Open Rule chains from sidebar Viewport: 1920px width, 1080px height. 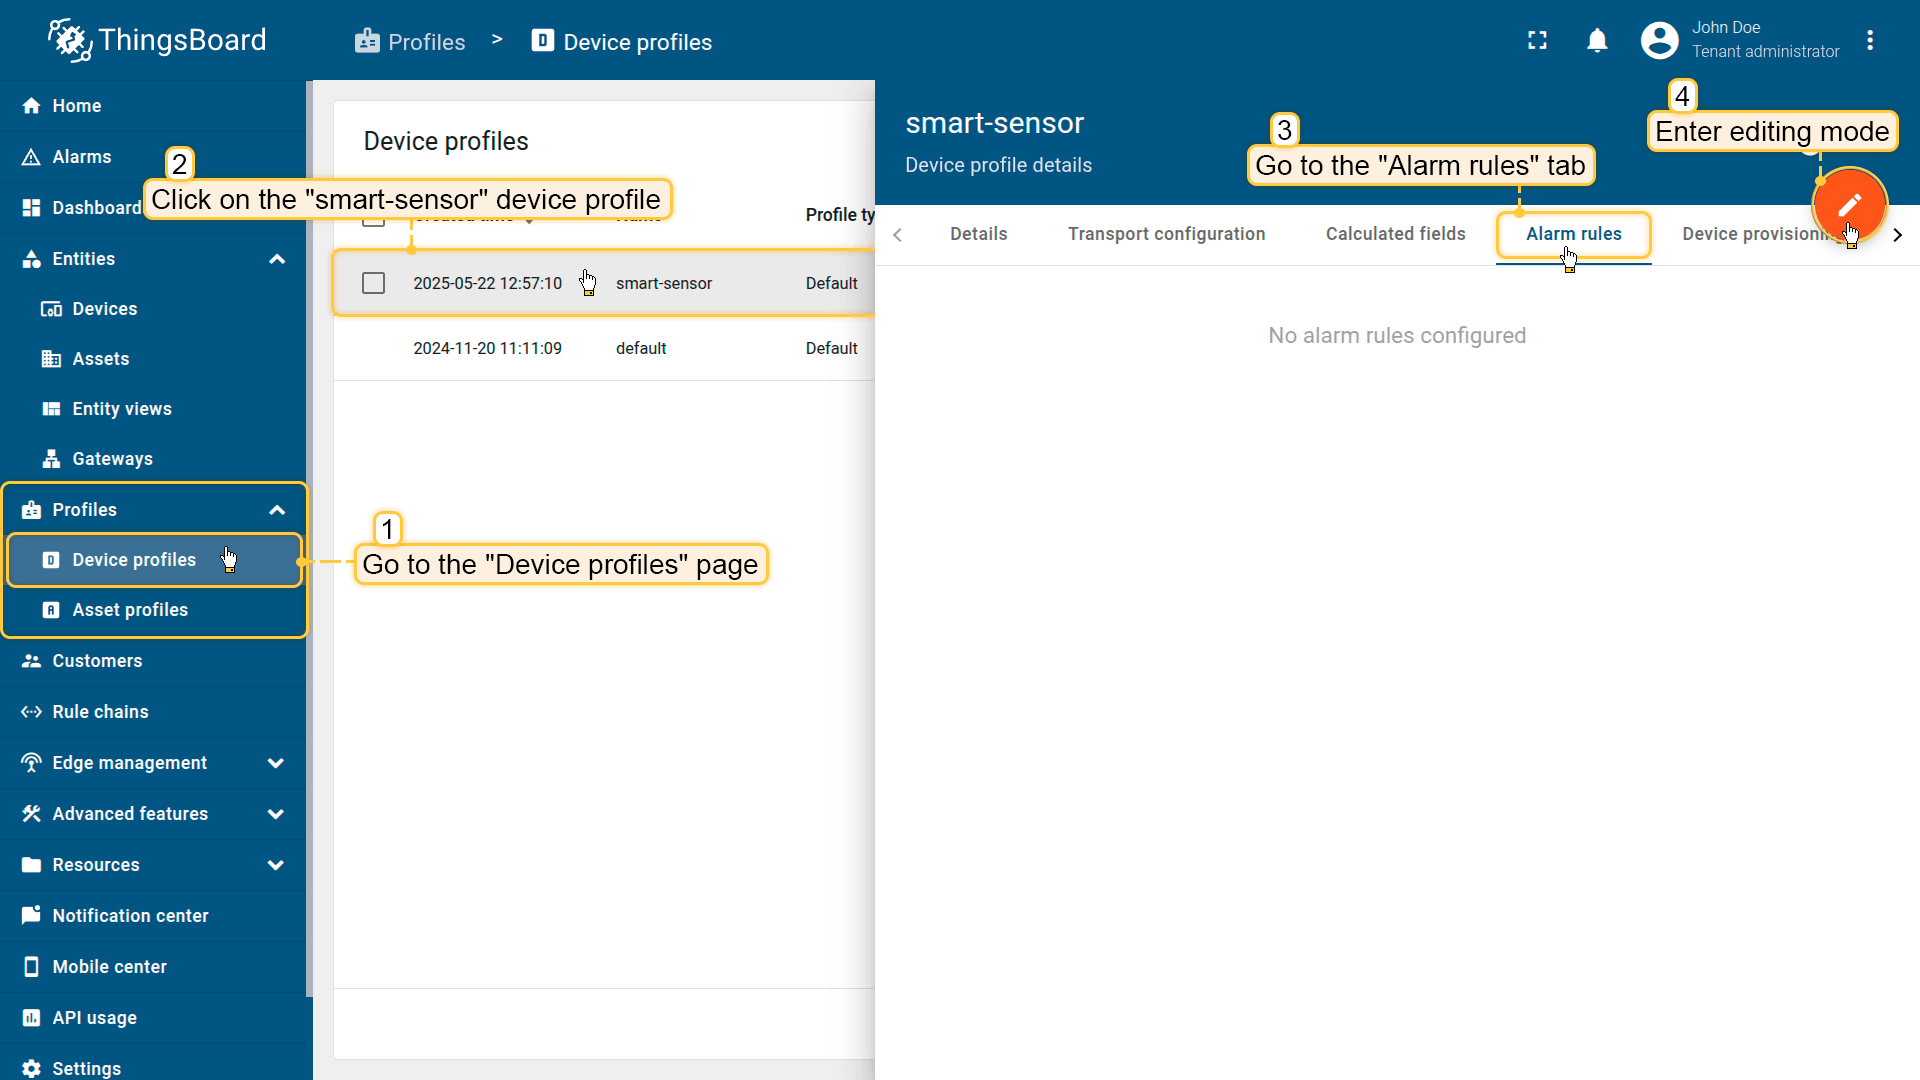coord(100,712)
